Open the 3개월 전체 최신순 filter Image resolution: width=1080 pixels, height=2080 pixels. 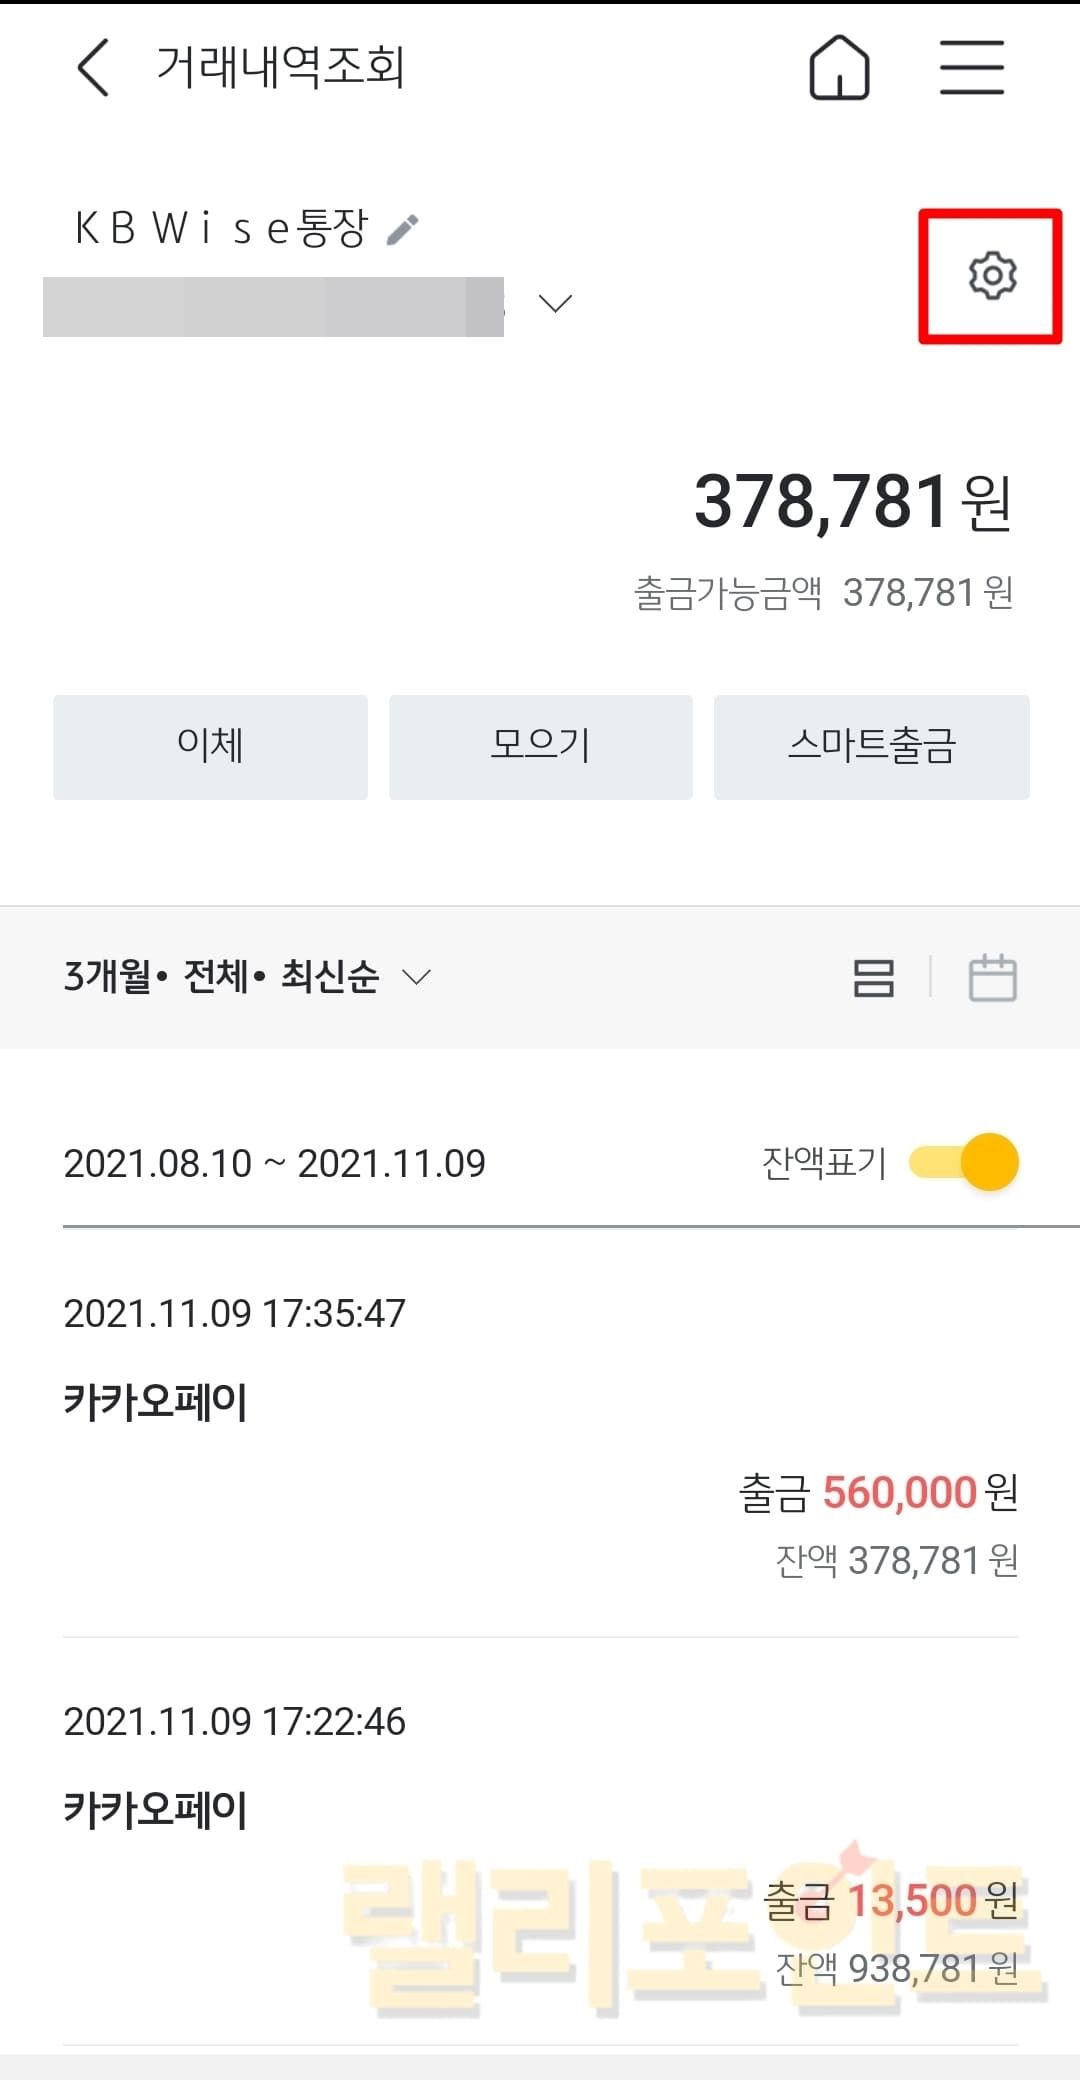click(x=247, y=976)
